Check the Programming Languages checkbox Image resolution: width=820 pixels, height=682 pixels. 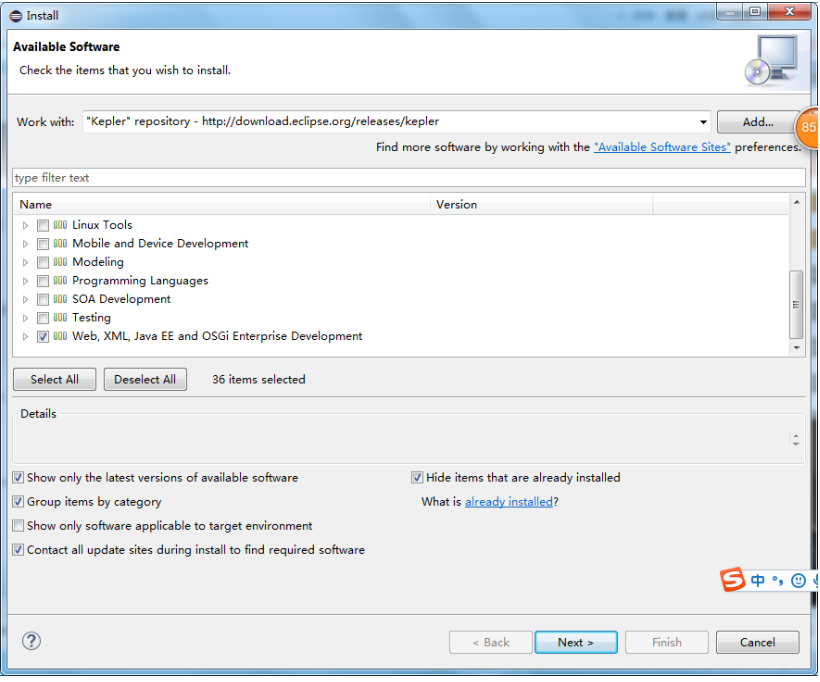(43, 281)
